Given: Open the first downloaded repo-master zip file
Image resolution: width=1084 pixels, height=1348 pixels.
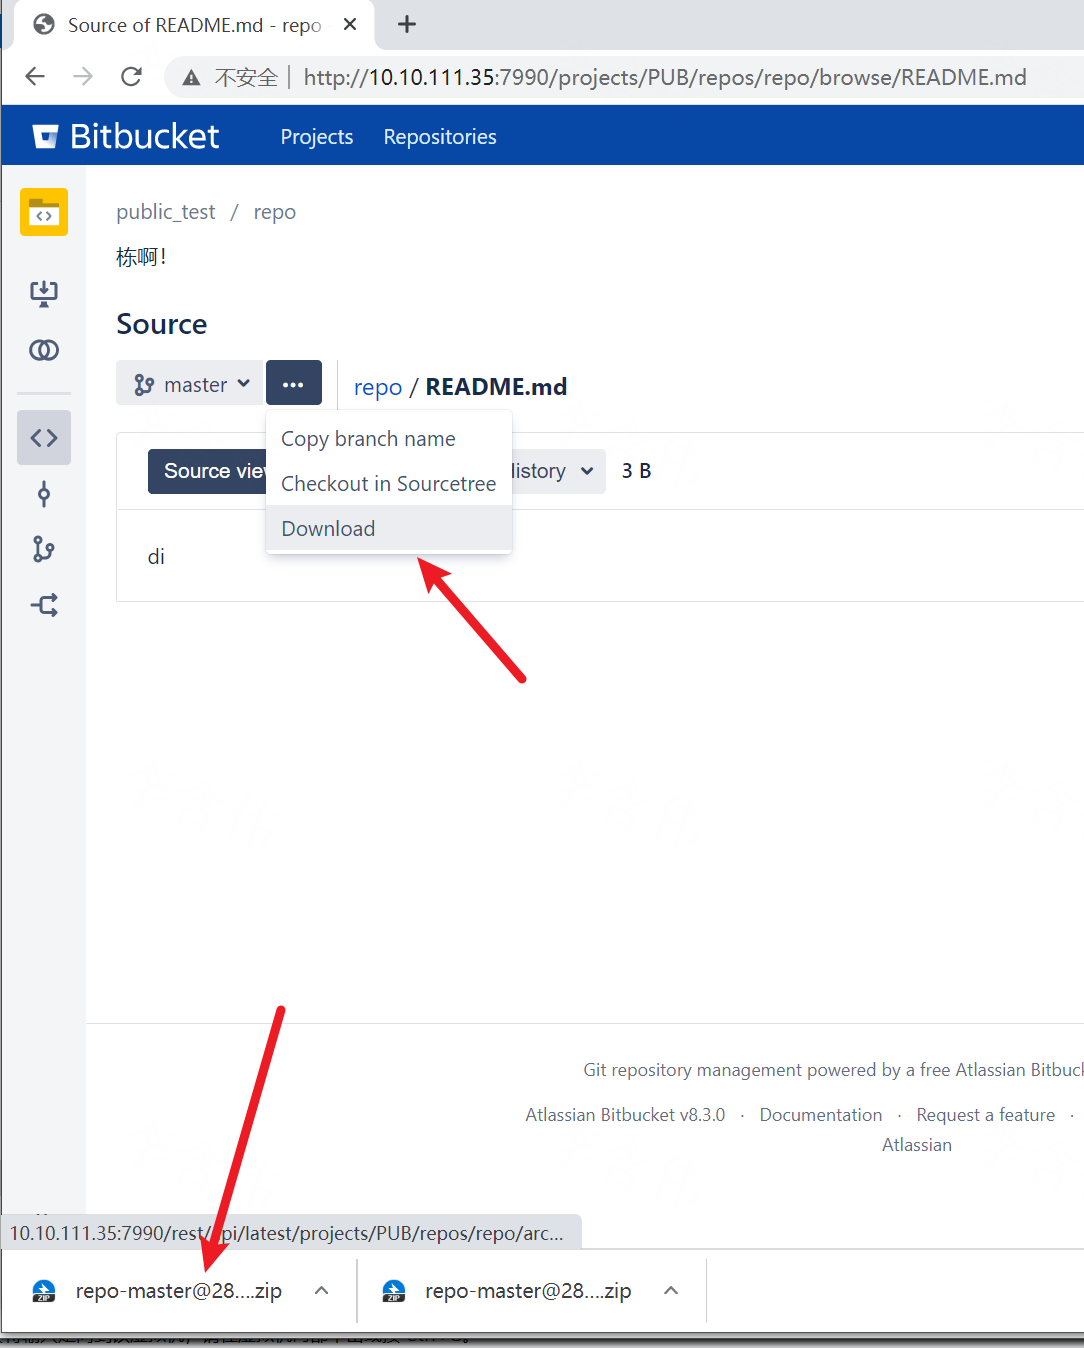Looking at the screenshot, I should (179, 1291).
